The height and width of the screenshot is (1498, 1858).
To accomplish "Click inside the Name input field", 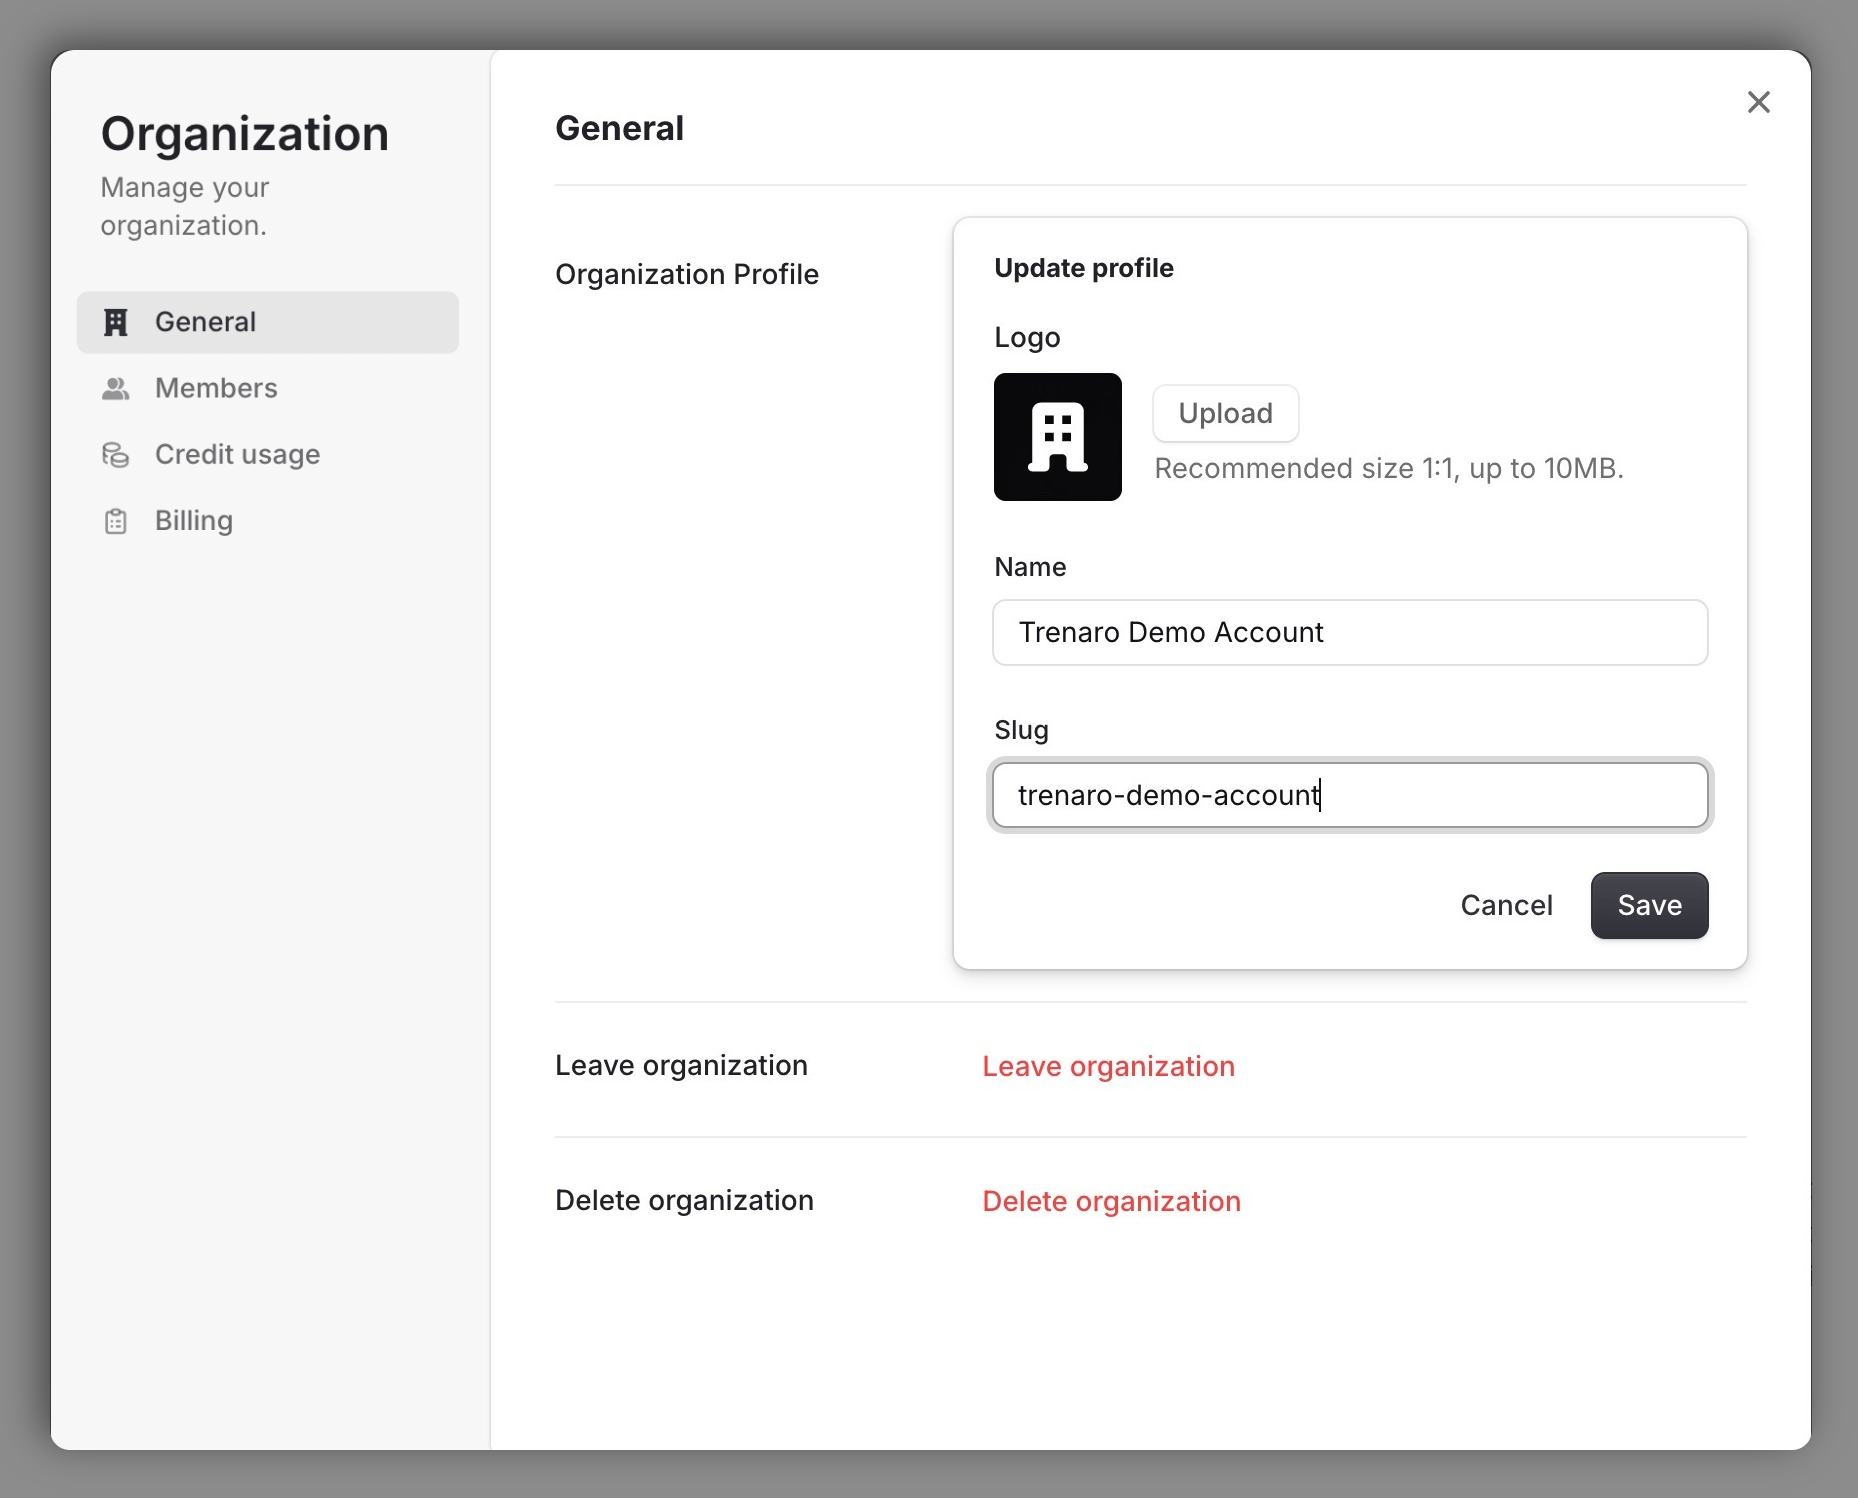I will pos(1349,632).
